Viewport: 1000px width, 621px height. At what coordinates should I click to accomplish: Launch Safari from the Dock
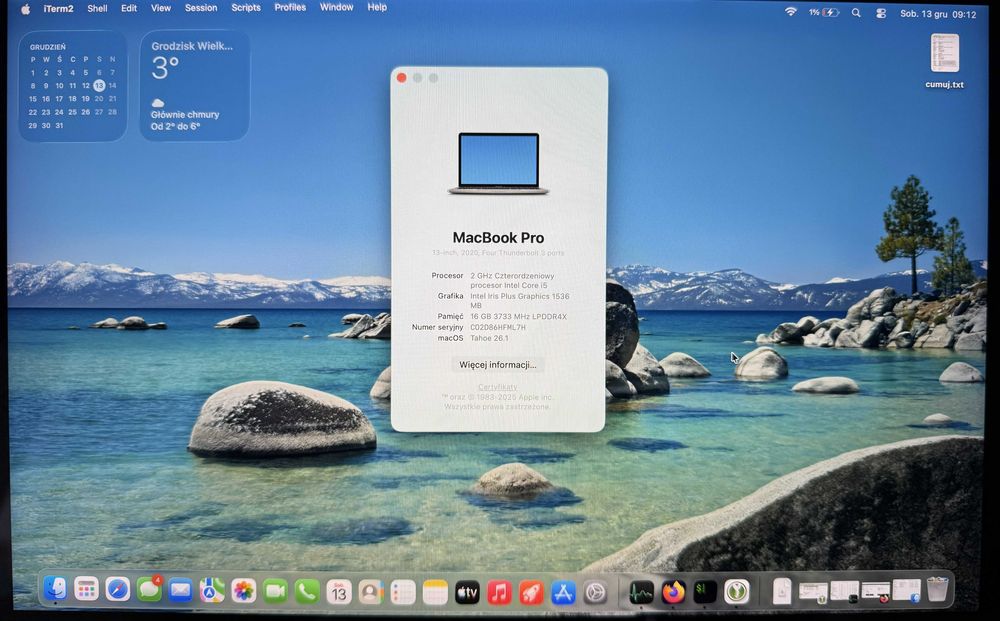[x=117, y=590]
